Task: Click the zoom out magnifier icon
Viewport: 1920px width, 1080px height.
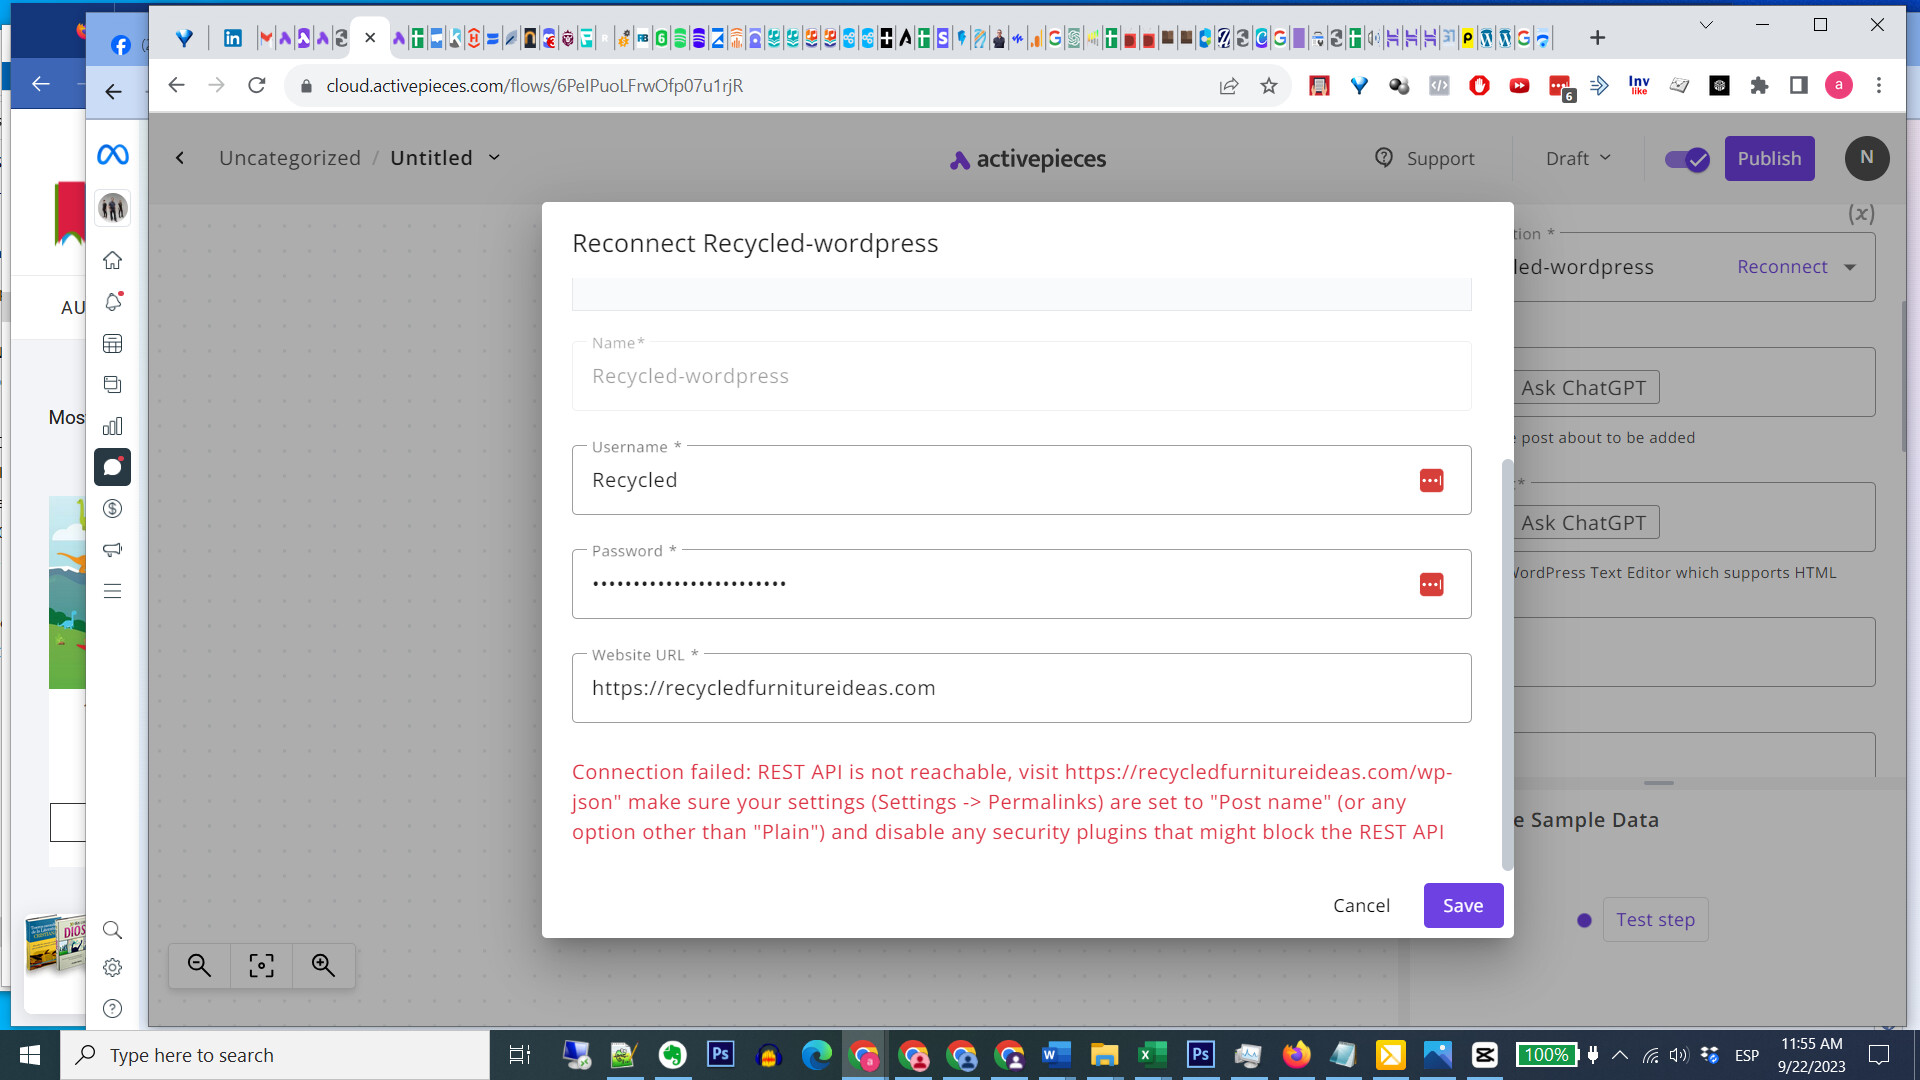Action: (199, 965)
